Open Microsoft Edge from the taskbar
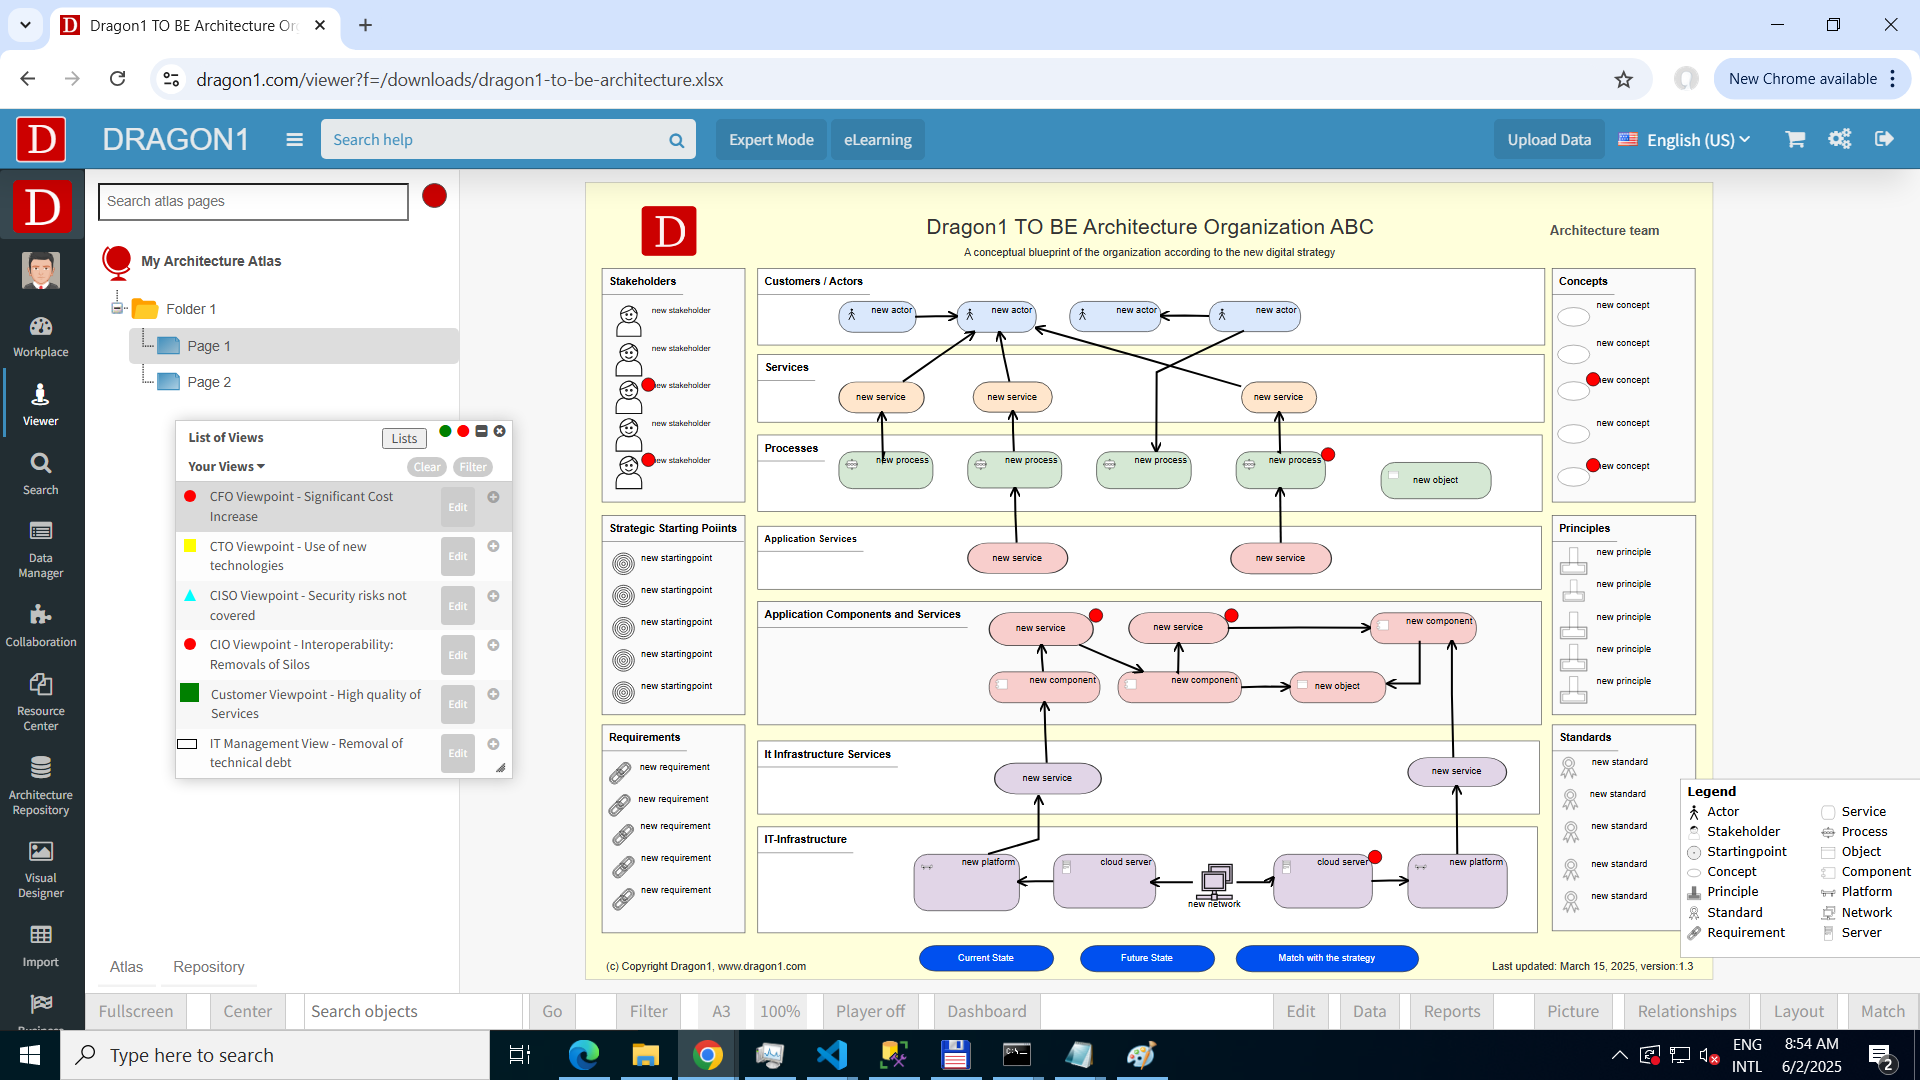Viewport: 1920px width, 1080px height. (x=583, y=1055)
